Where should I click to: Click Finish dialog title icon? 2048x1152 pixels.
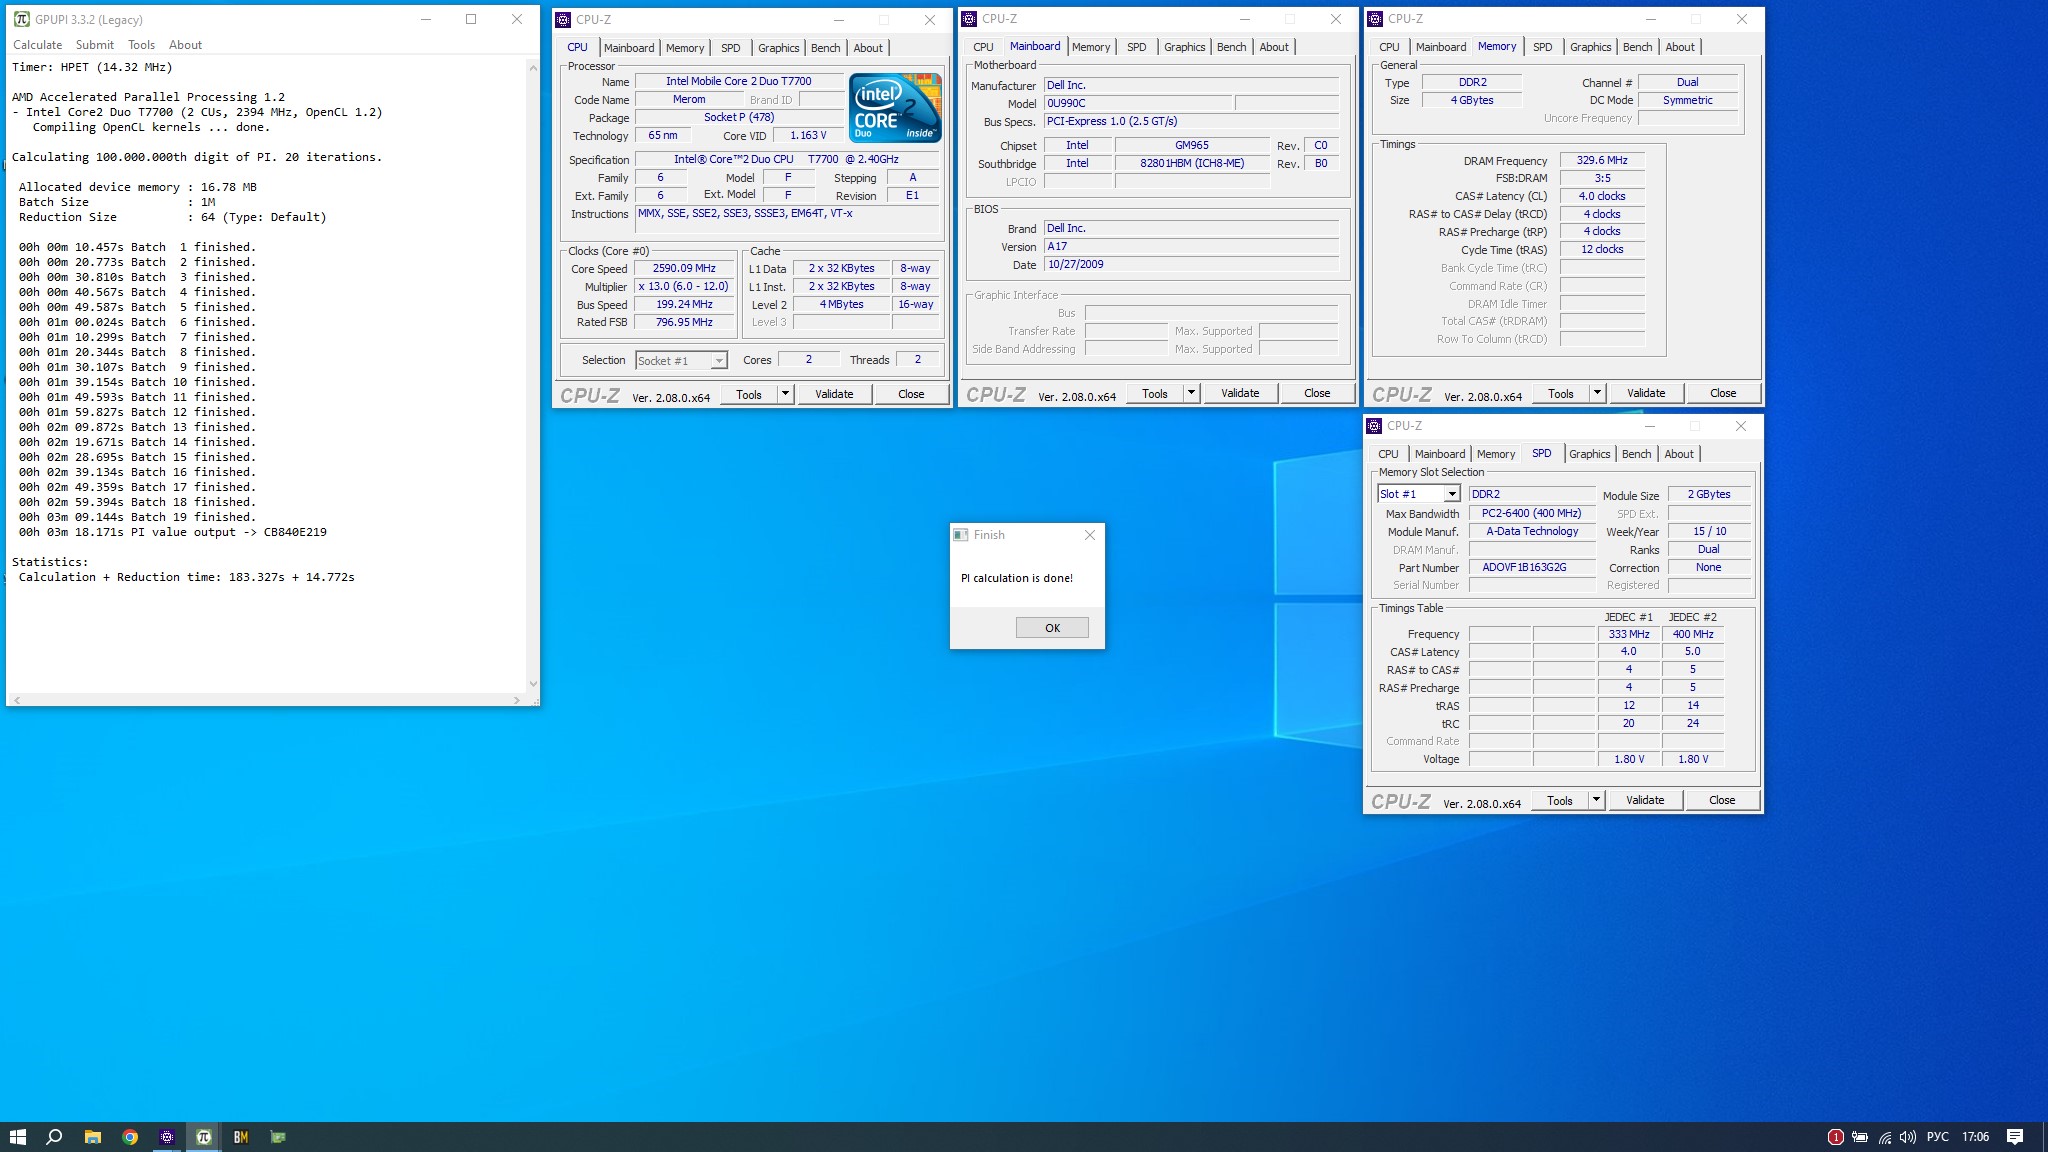coord(961,535)
